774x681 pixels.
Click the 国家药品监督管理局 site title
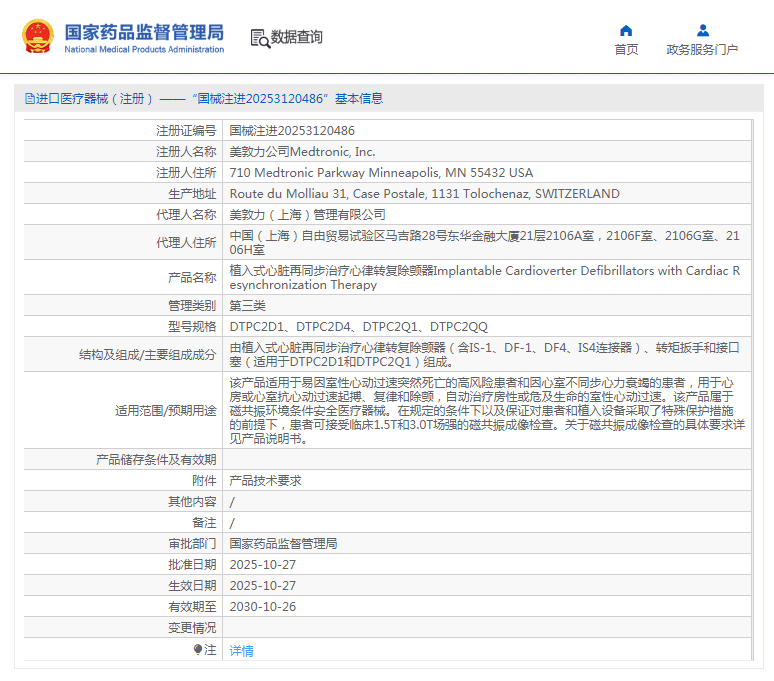pos(144,32)
